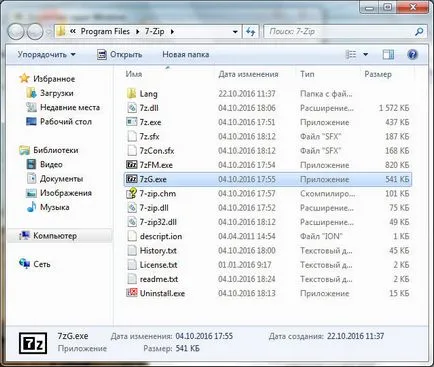
Task: Click the Uninstall.exe icon
Action: click(x=132, y=293)
